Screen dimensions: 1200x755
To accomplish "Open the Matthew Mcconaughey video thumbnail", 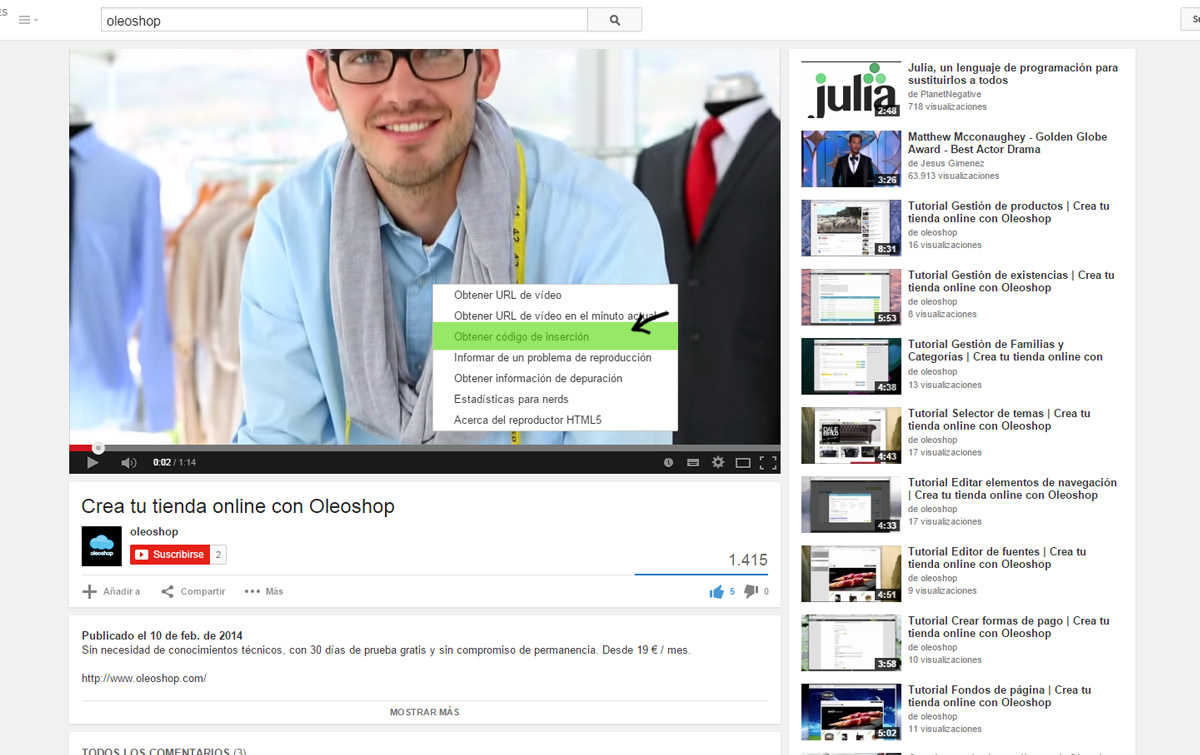I will 851,159.
